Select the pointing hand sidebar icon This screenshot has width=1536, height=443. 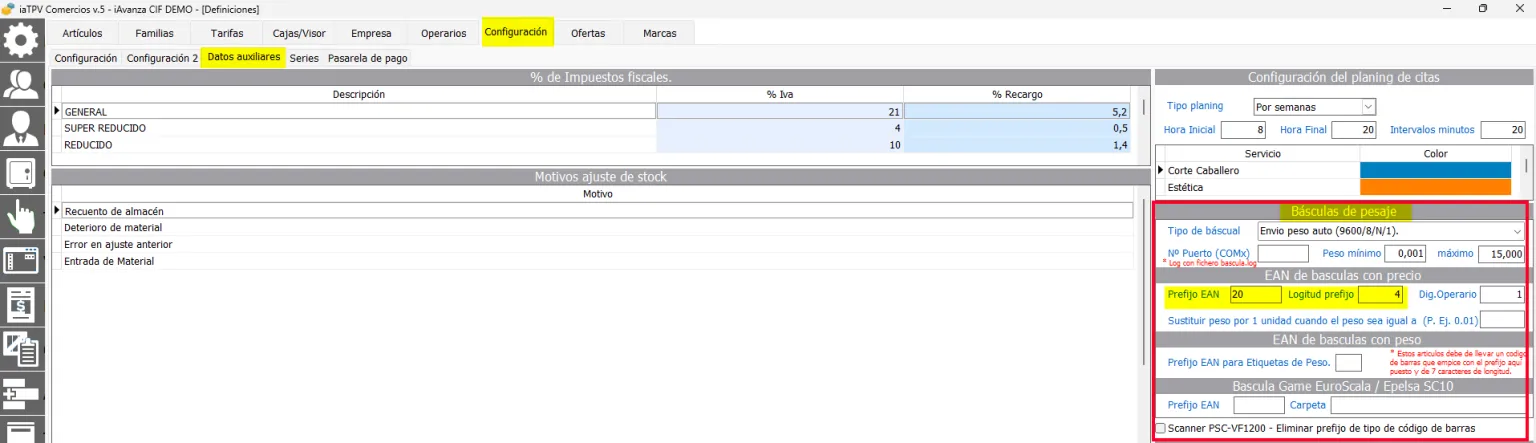click(x=22, y=216)
